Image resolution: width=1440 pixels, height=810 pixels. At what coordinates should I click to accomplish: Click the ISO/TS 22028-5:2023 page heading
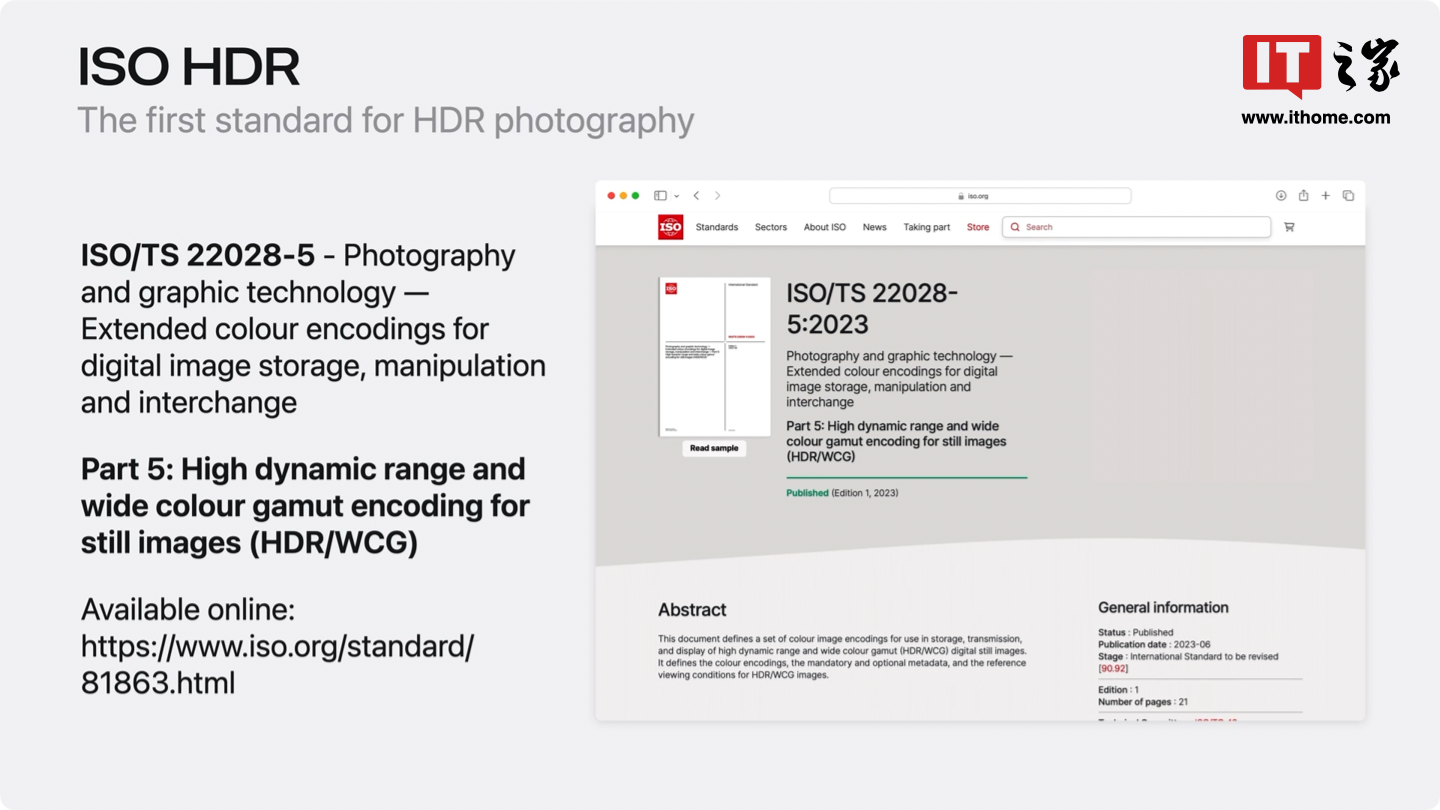pyautogui.click(x=872, y=308)
